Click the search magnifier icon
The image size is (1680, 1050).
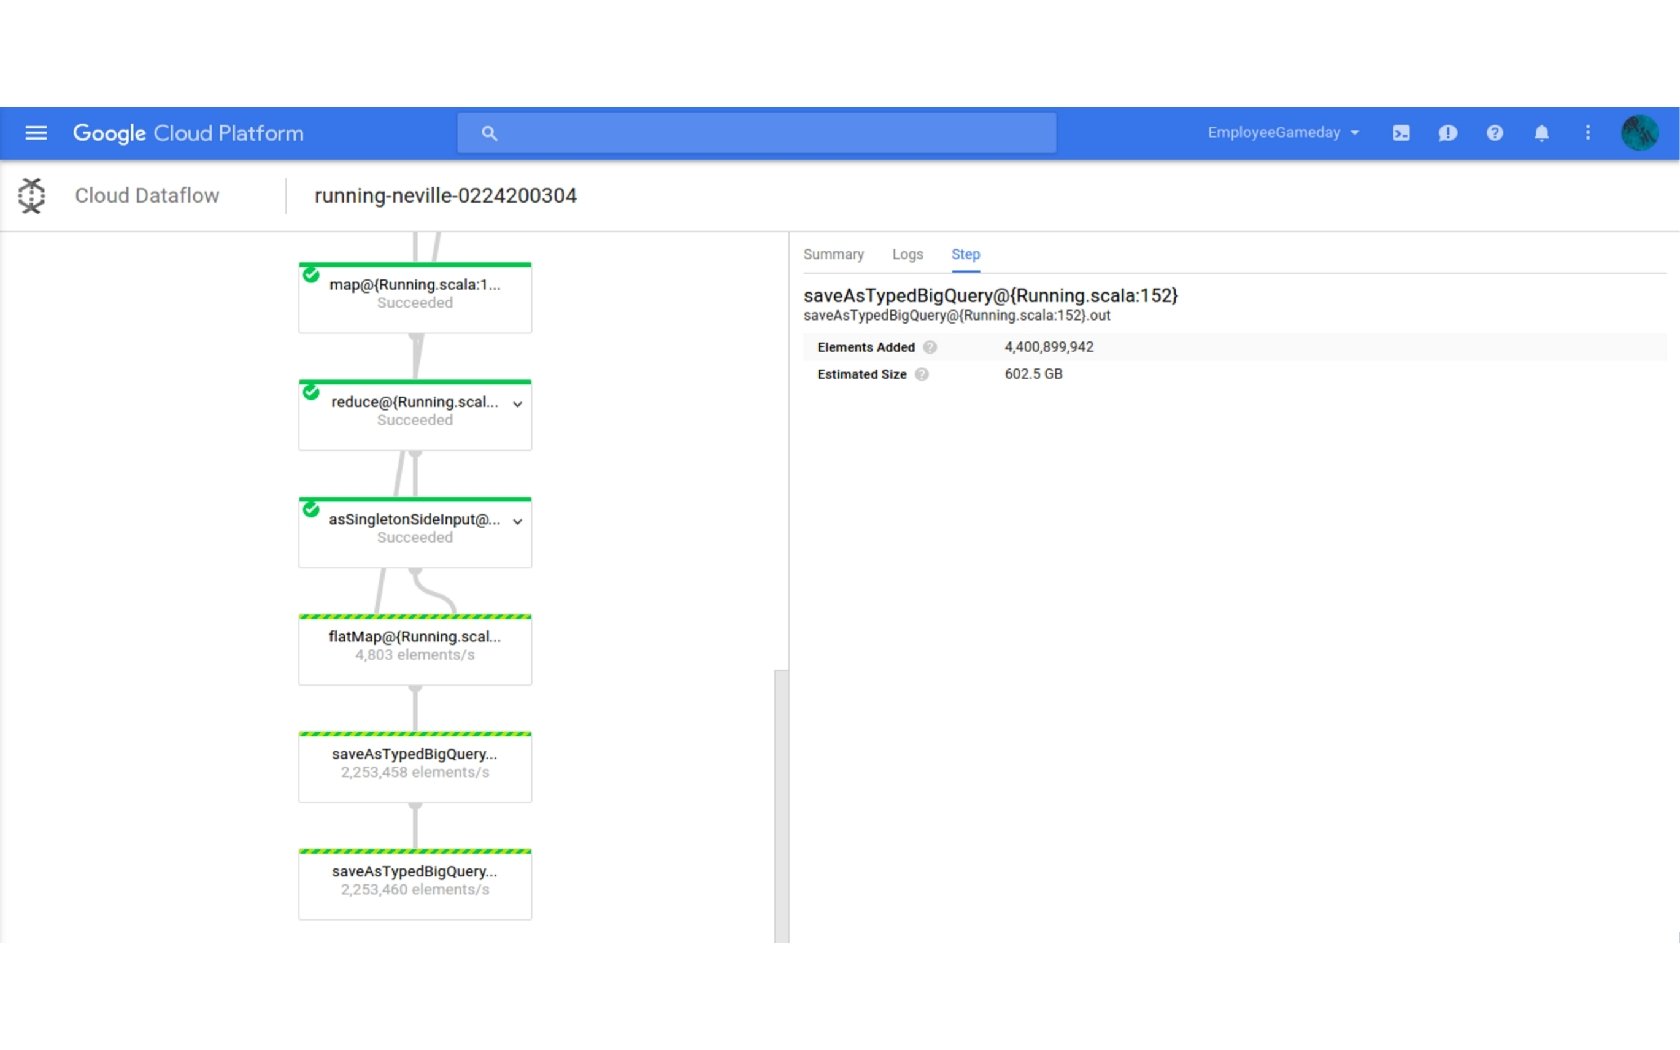489,133
